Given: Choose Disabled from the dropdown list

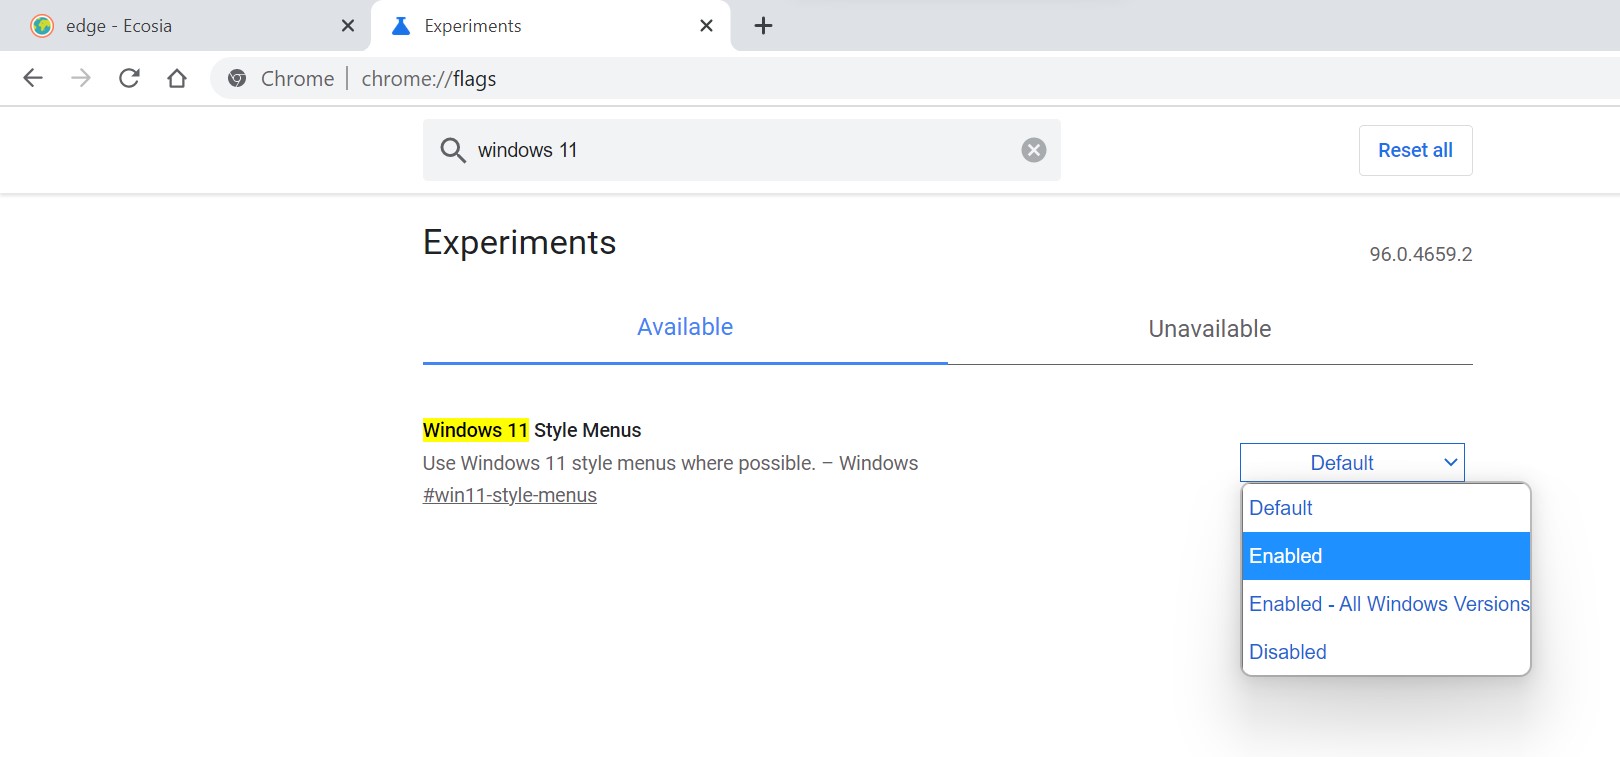Looking at the screenshot, I should pos(1386,652).
